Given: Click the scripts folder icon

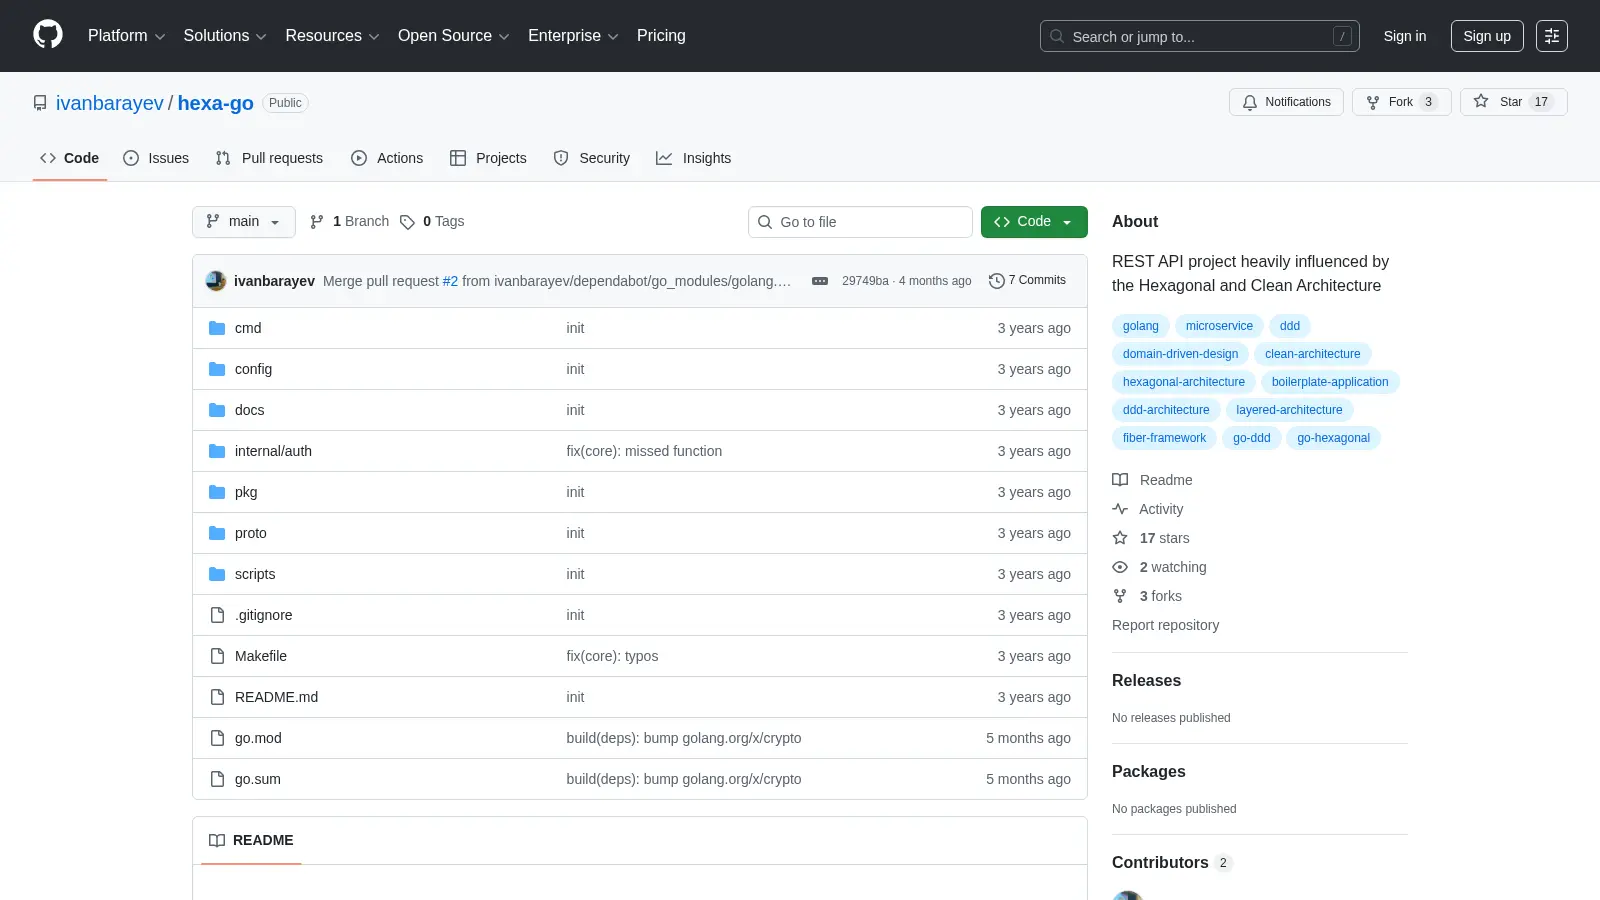Looking at the screenshot, I should (x=217, y=574).
